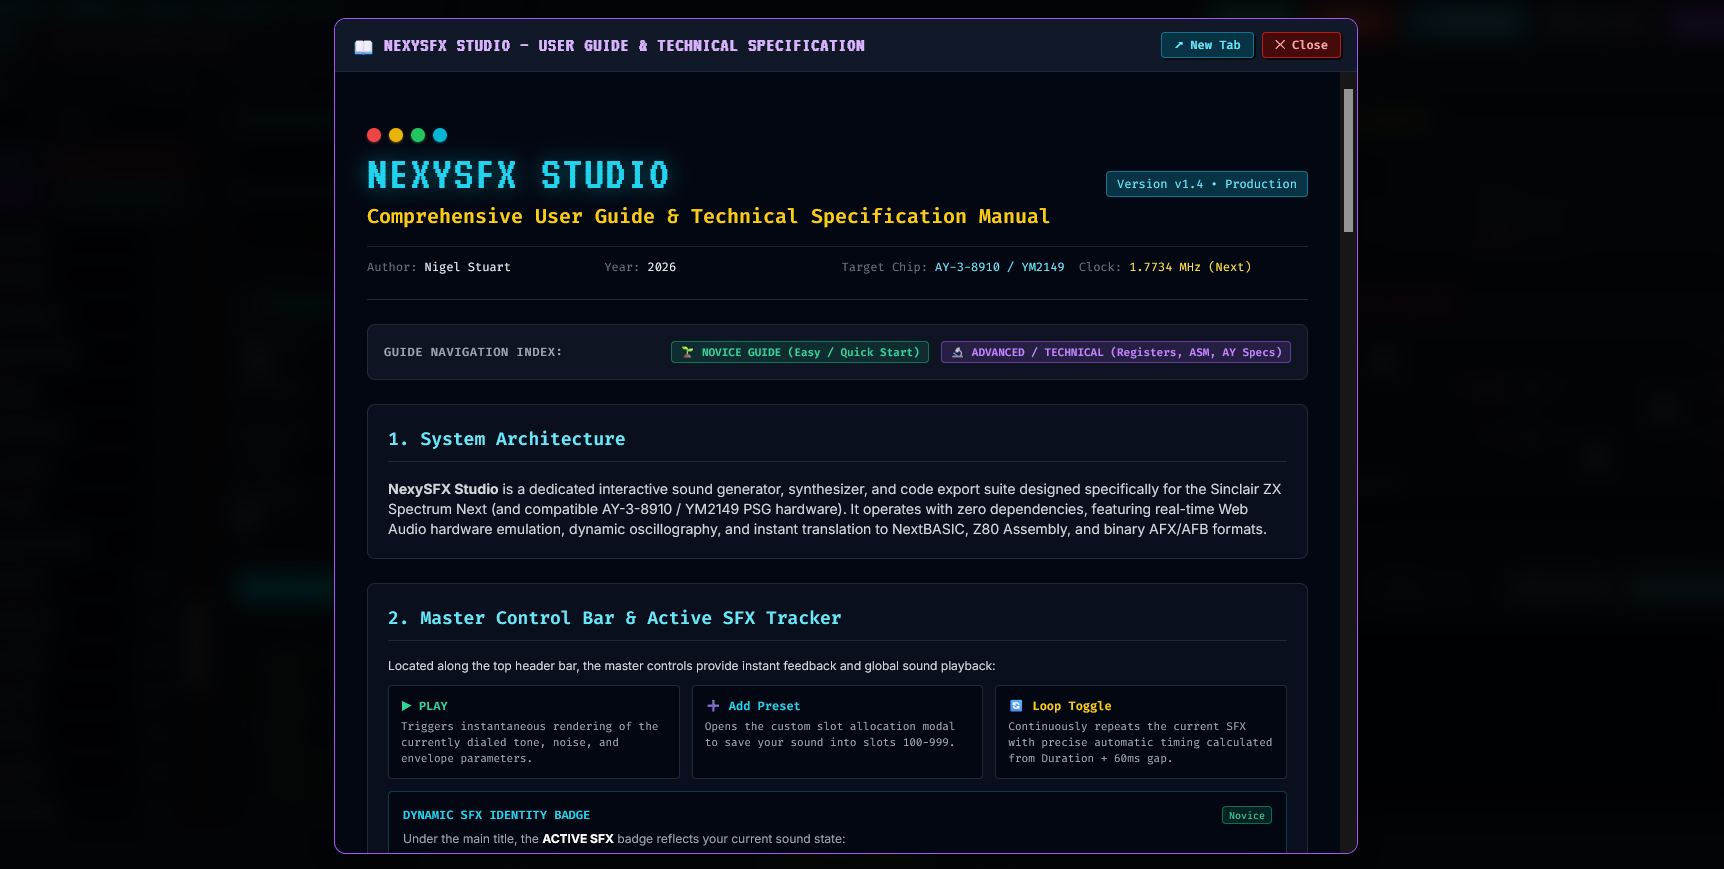This screenshot has height=869, width=1724.
Task: Click the clock value '1.7734 MHz (Next)'
Action: pyautogui.click(x=1190, y=267)
